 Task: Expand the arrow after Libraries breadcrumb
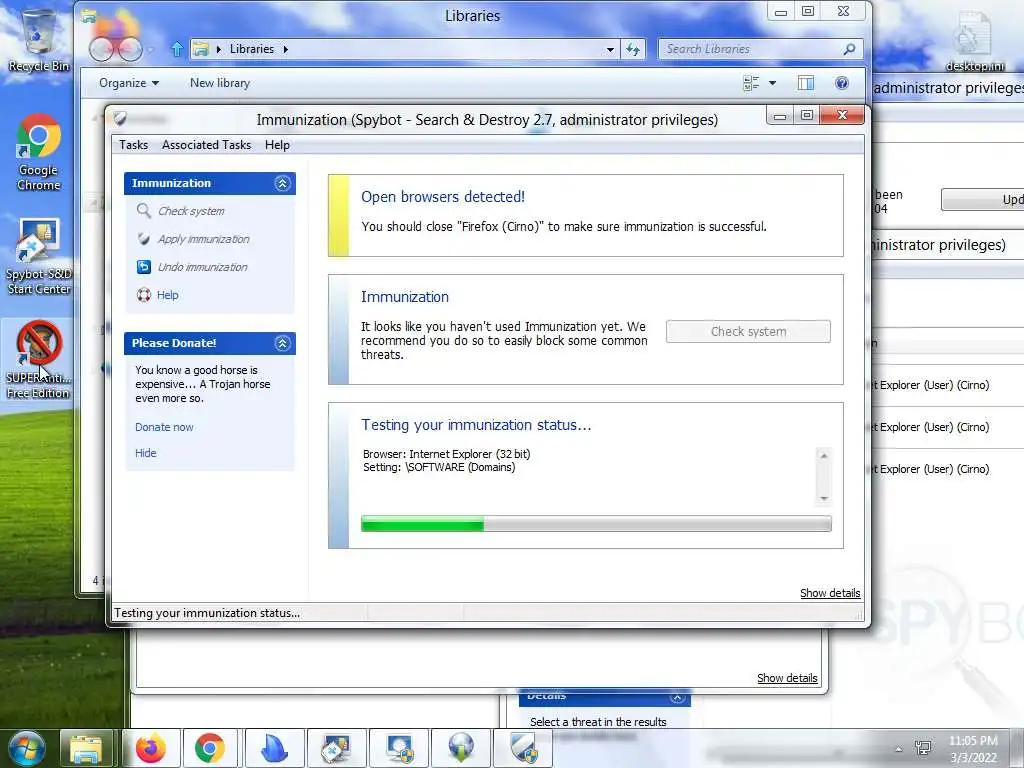coord(285,49)
